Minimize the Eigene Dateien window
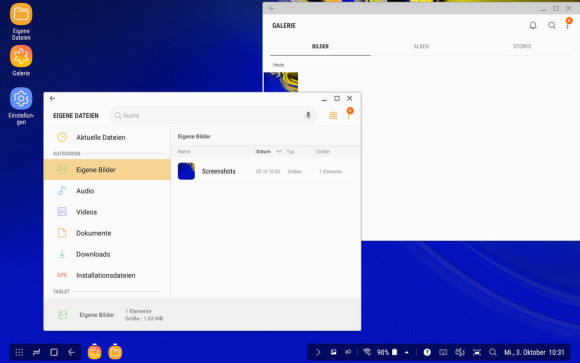580x363 pixels. [324, 99]
